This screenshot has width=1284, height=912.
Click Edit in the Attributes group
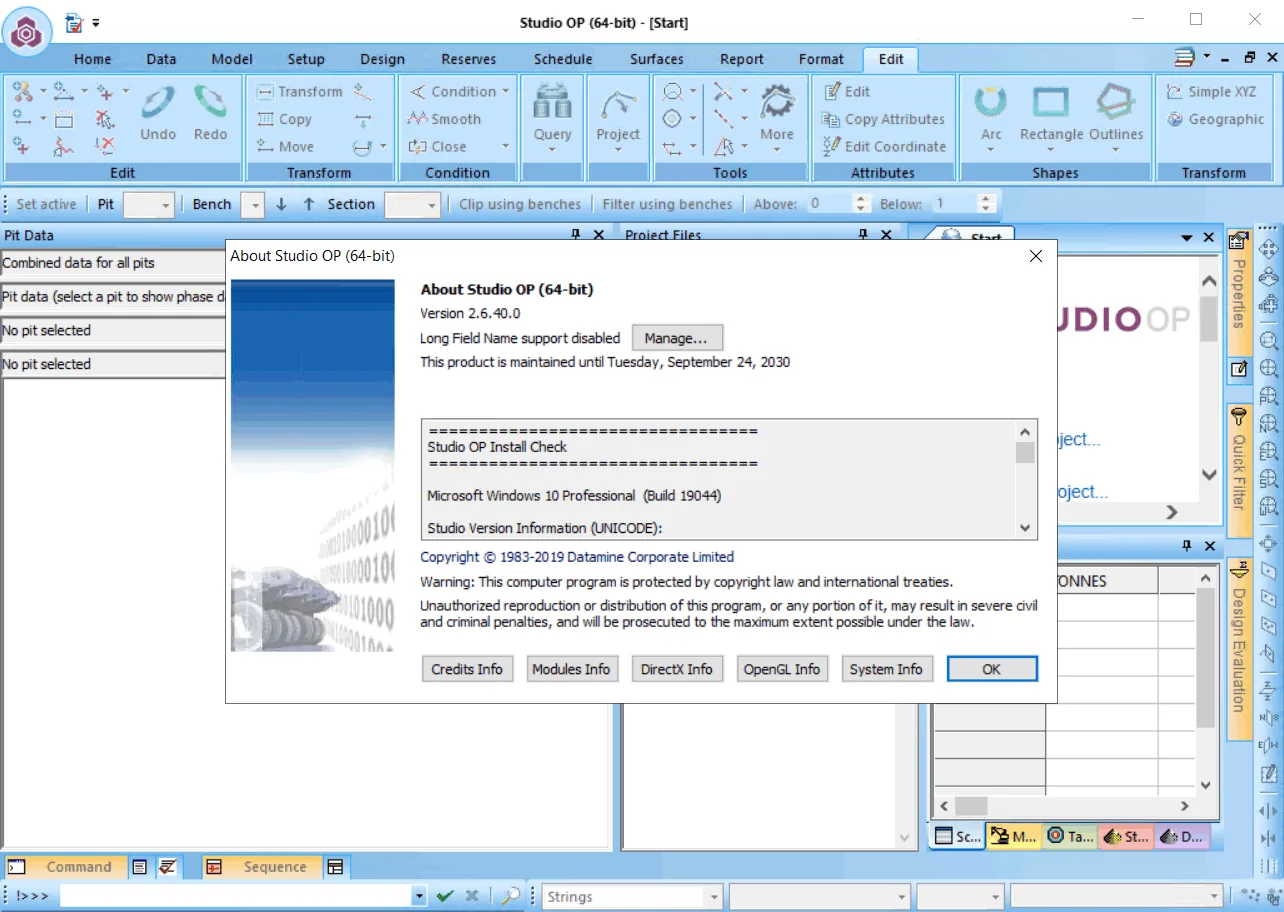click(x=846, y=91)
